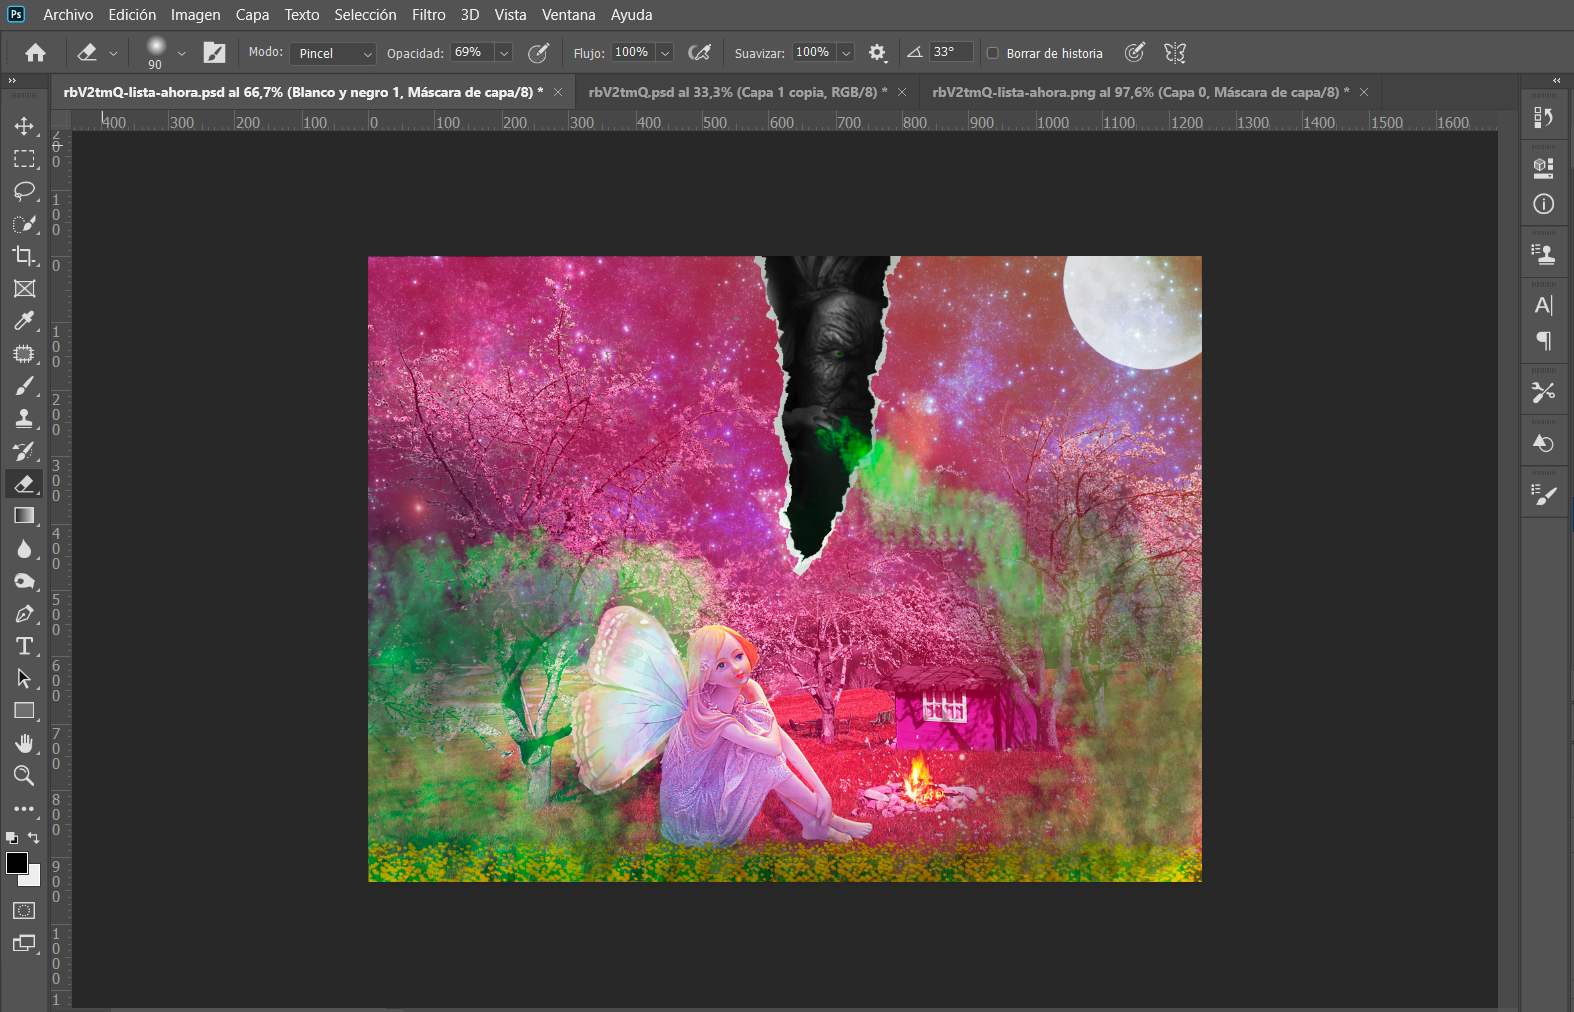Select the Path Selection tool

coord(24,679)
